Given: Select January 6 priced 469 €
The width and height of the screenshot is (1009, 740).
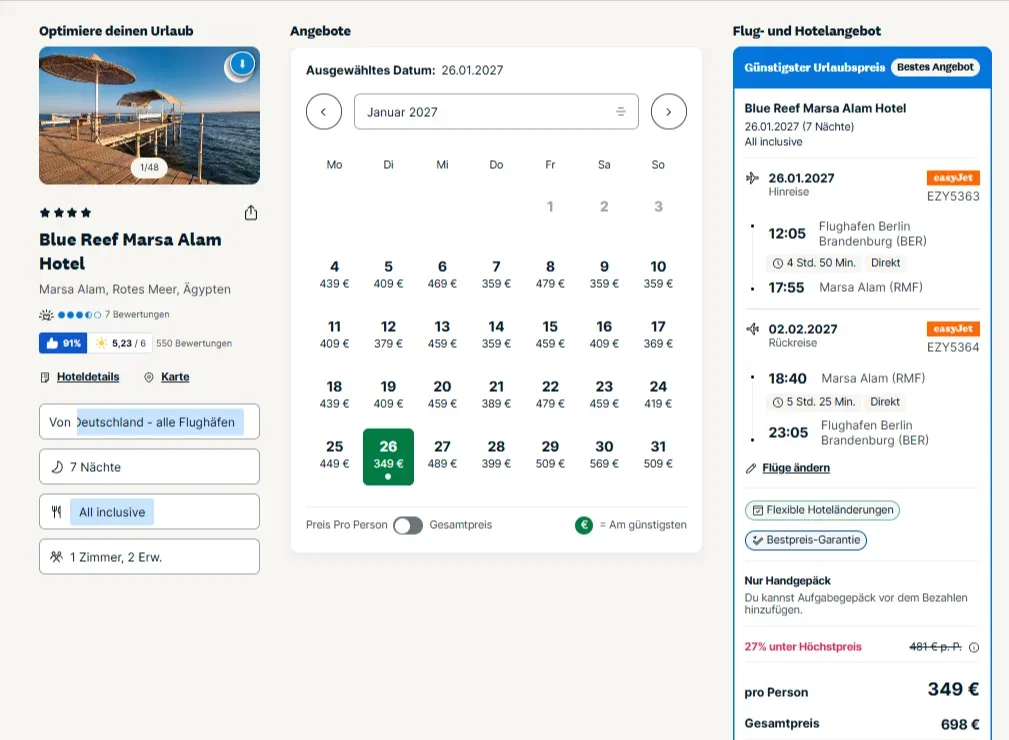Looking at the screenshot, I should (x=442, y=275).
